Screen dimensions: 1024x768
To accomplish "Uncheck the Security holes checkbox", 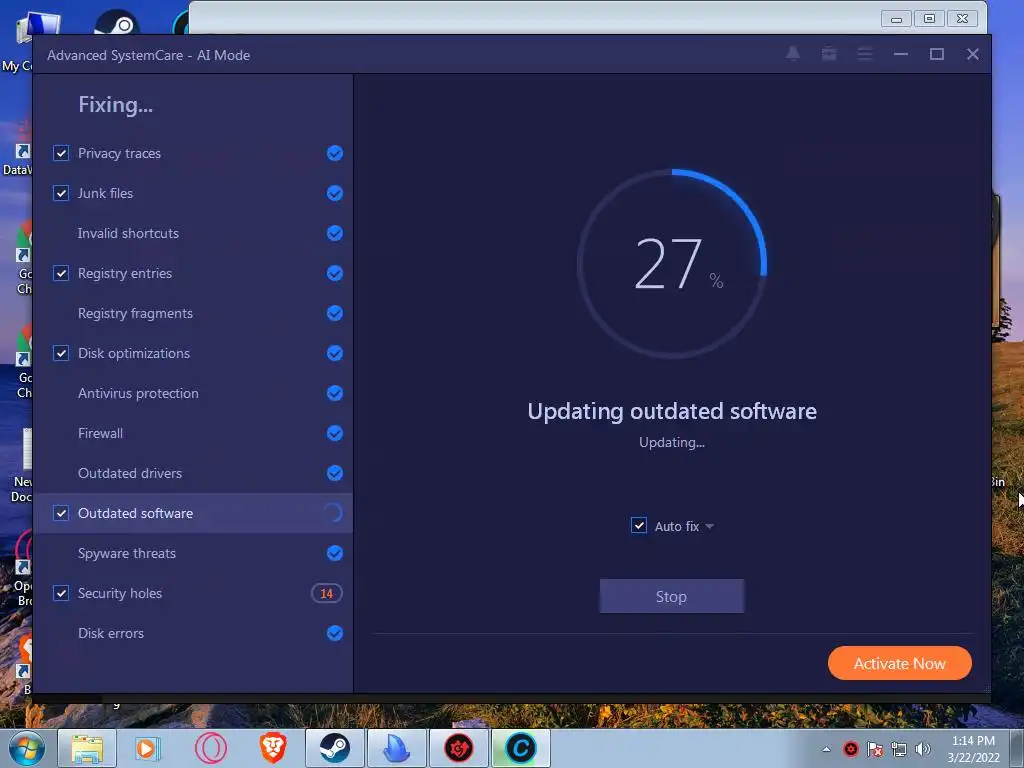I will (61, 593).
